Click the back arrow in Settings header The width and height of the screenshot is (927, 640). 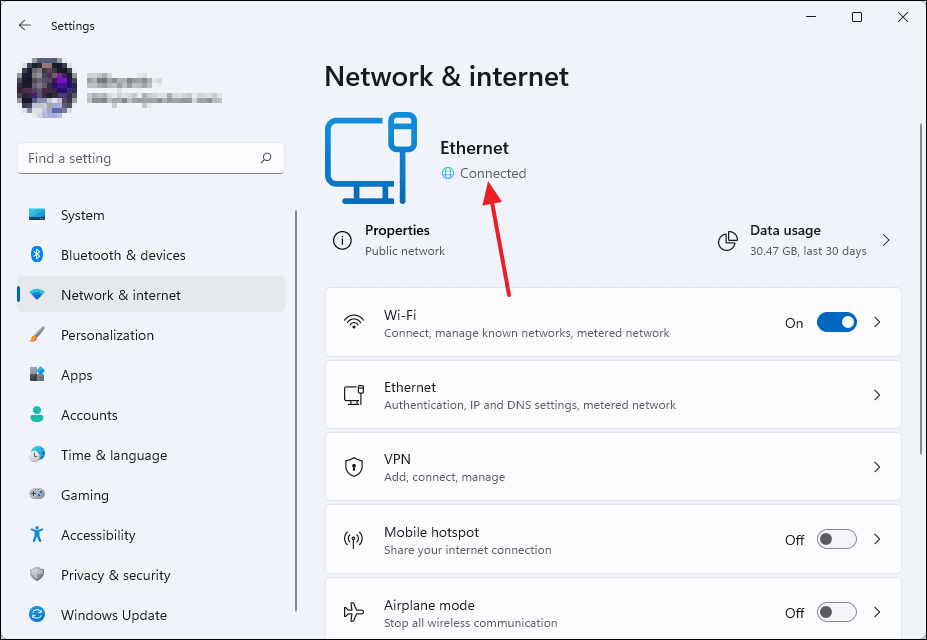click(x=25, y=26)
